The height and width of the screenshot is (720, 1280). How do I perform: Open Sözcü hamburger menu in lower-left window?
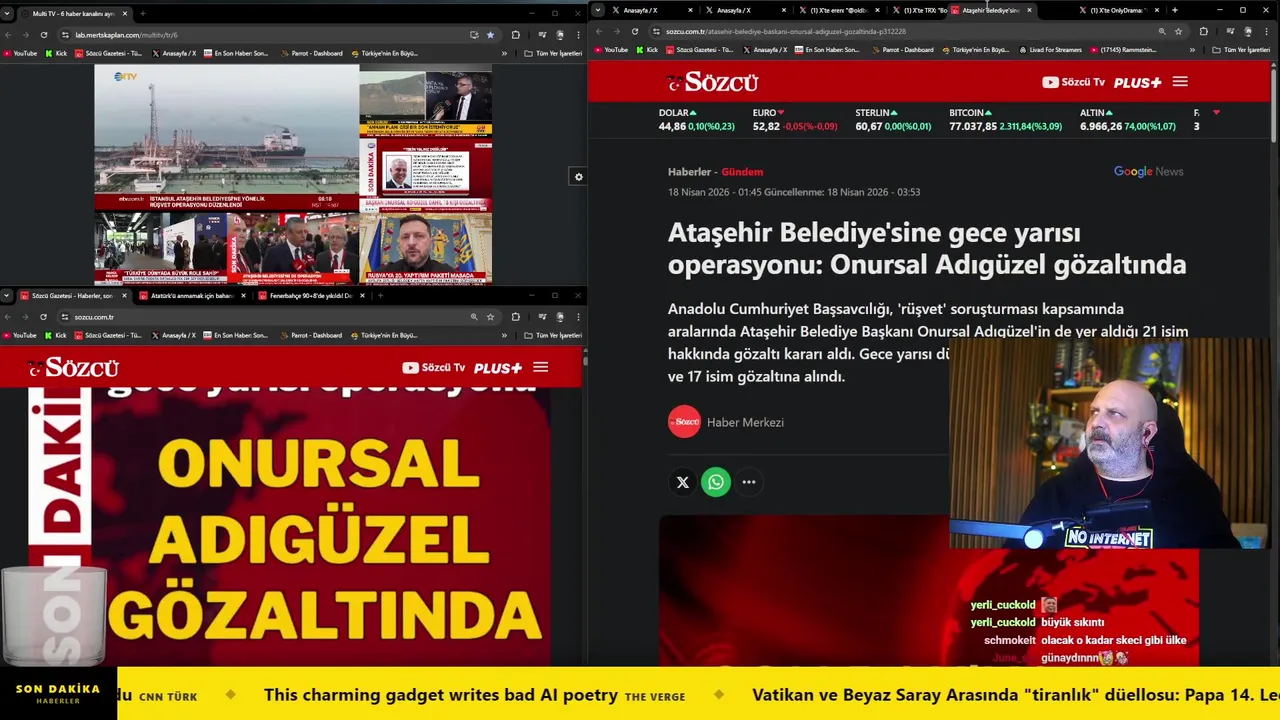(x=540, y=367)
